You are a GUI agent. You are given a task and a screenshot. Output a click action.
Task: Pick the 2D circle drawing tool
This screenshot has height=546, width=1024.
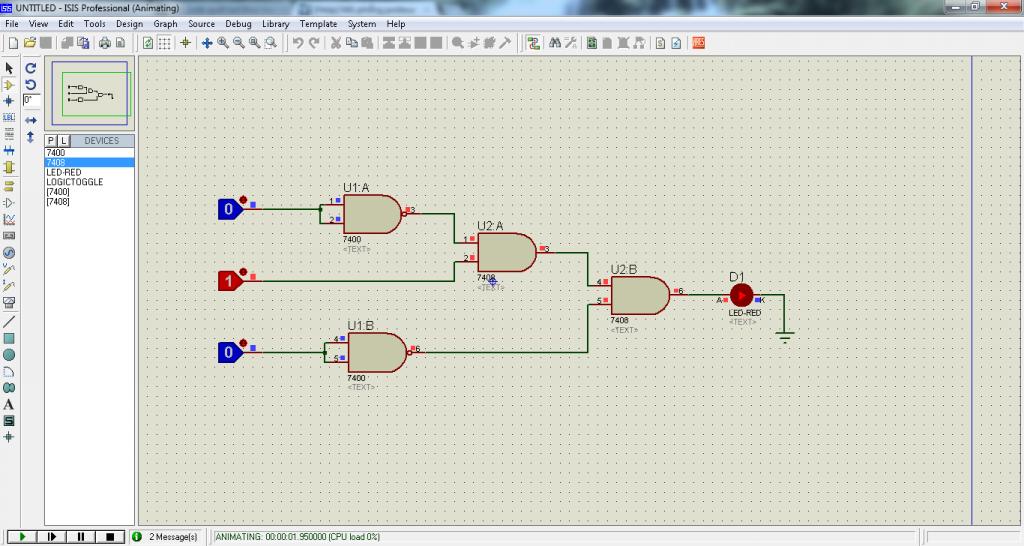(x=9, y=354)
